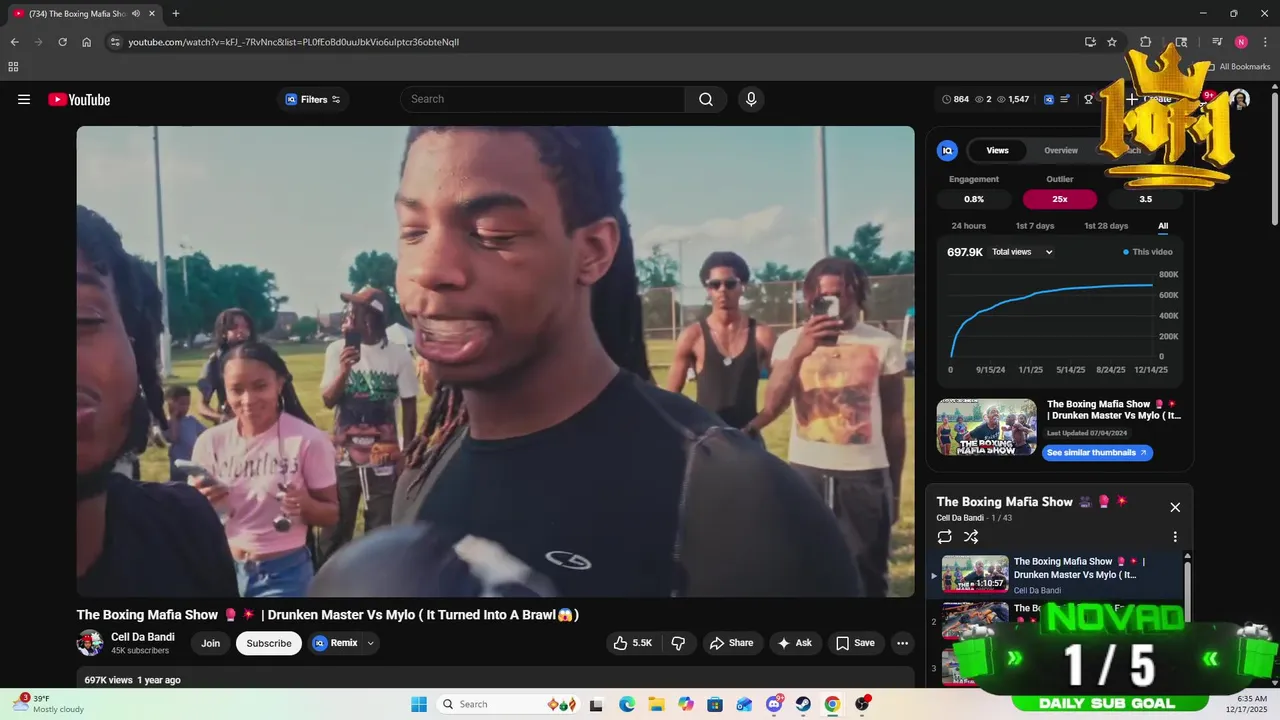Go to the YouTube home logo
1280x720 pixels.
pos(79,99)
